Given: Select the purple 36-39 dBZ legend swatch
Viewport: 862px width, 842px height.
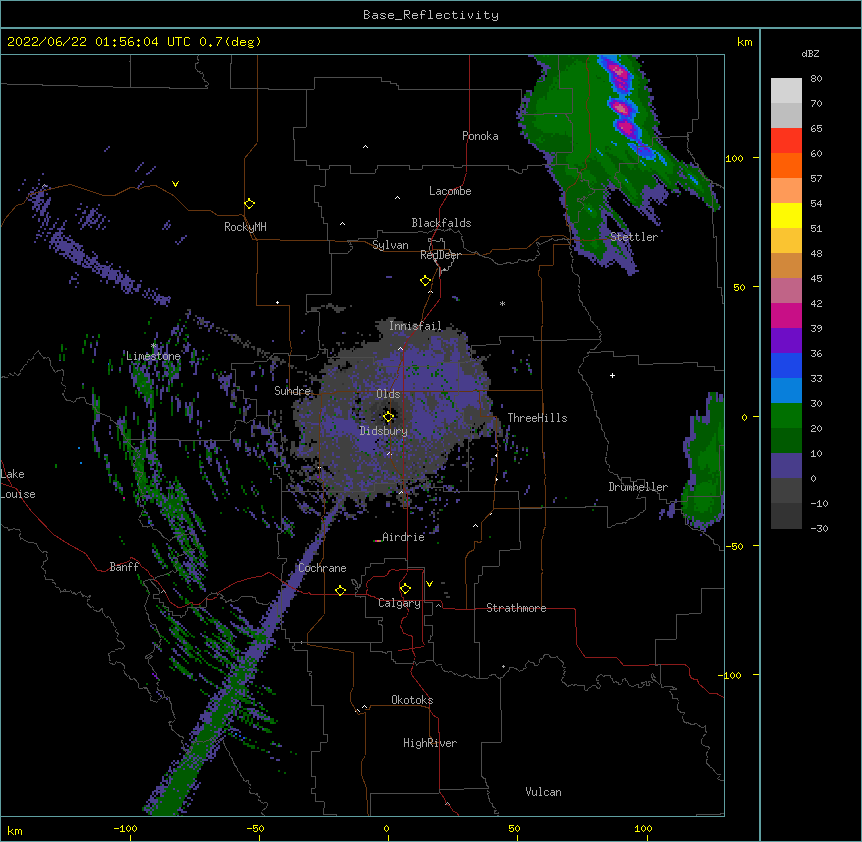Looking at the screenshot, I should tap(786, 341).
